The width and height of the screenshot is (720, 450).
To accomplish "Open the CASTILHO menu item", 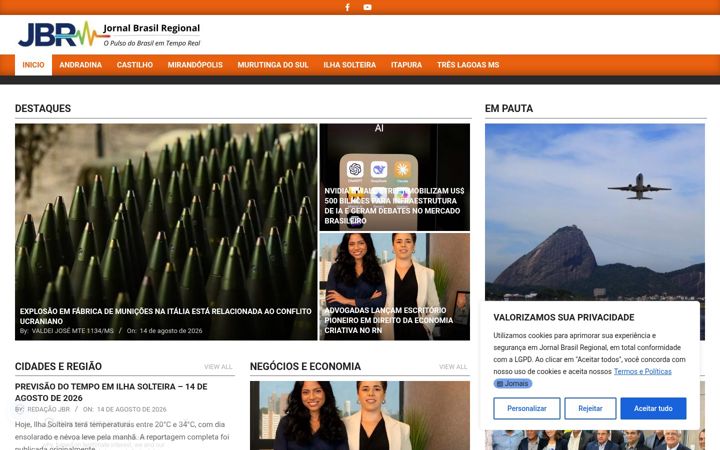I will pyautogui.click(x=135, y=65).
